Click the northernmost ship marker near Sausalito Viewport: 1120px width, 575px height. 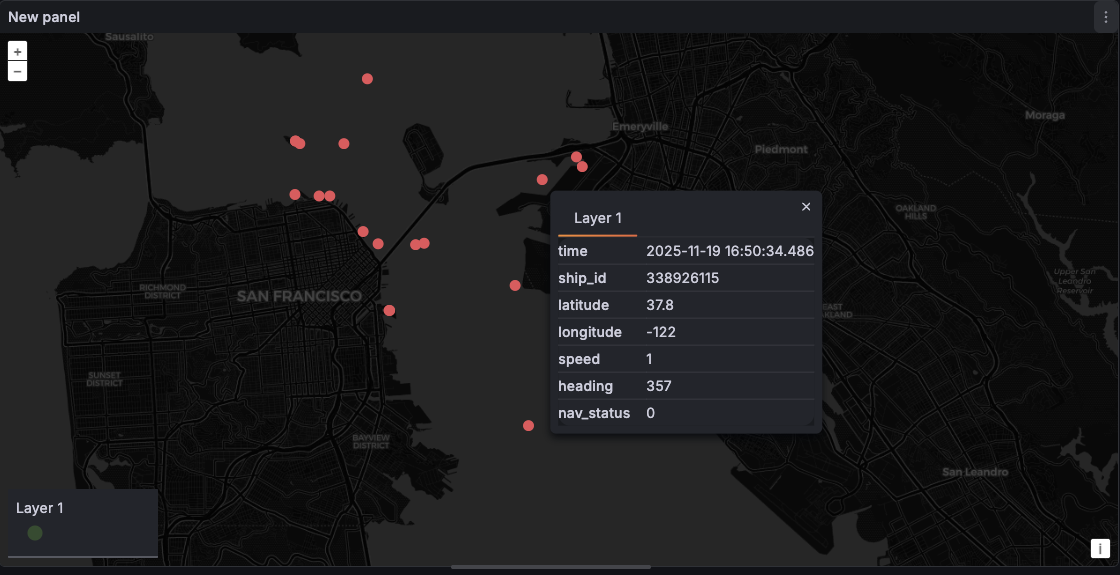pos(367,79)
